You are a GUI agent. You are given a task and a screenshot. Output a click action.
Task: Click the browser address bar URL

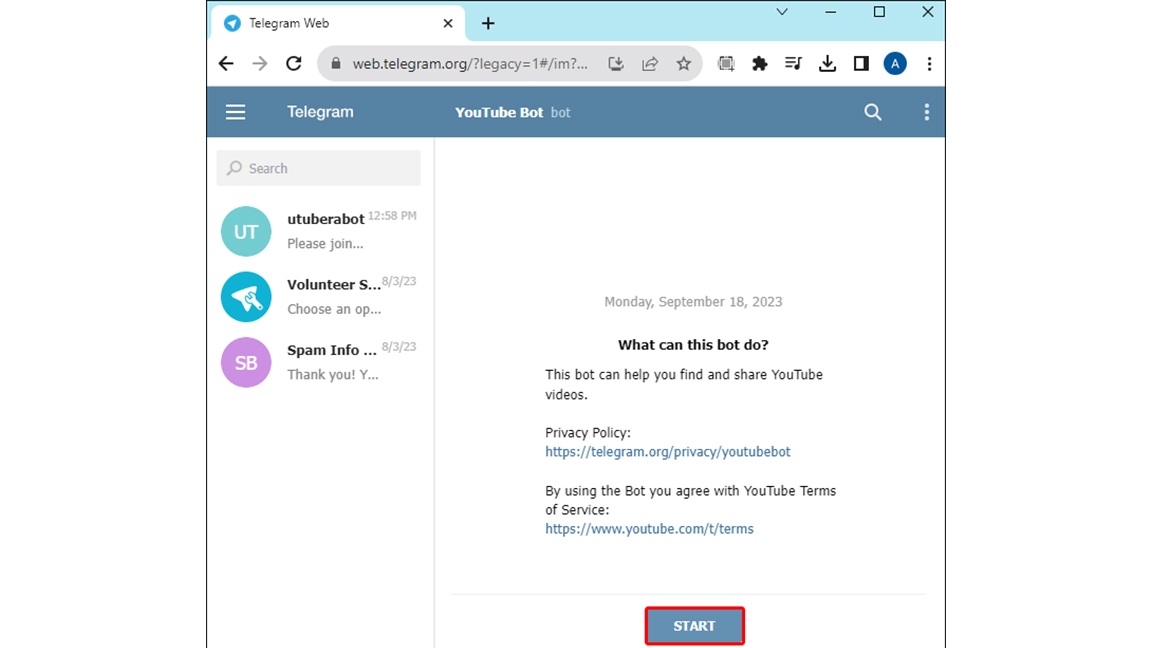470,64
